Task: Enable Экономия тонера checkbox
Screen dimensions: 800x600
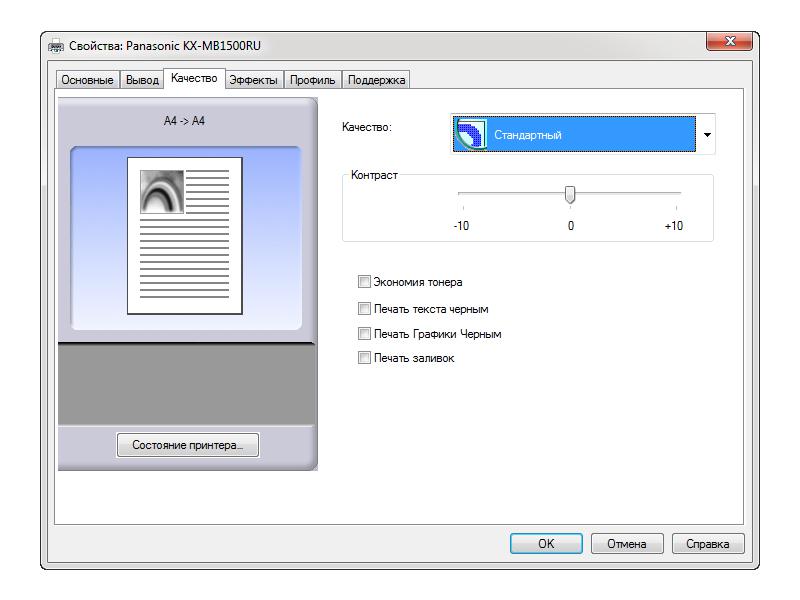Action: [364, 282]
